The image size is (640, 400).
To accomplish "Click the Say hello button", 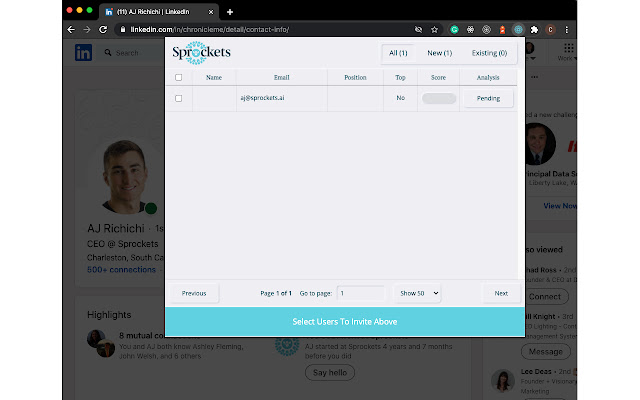I will (x=330, y=373).
